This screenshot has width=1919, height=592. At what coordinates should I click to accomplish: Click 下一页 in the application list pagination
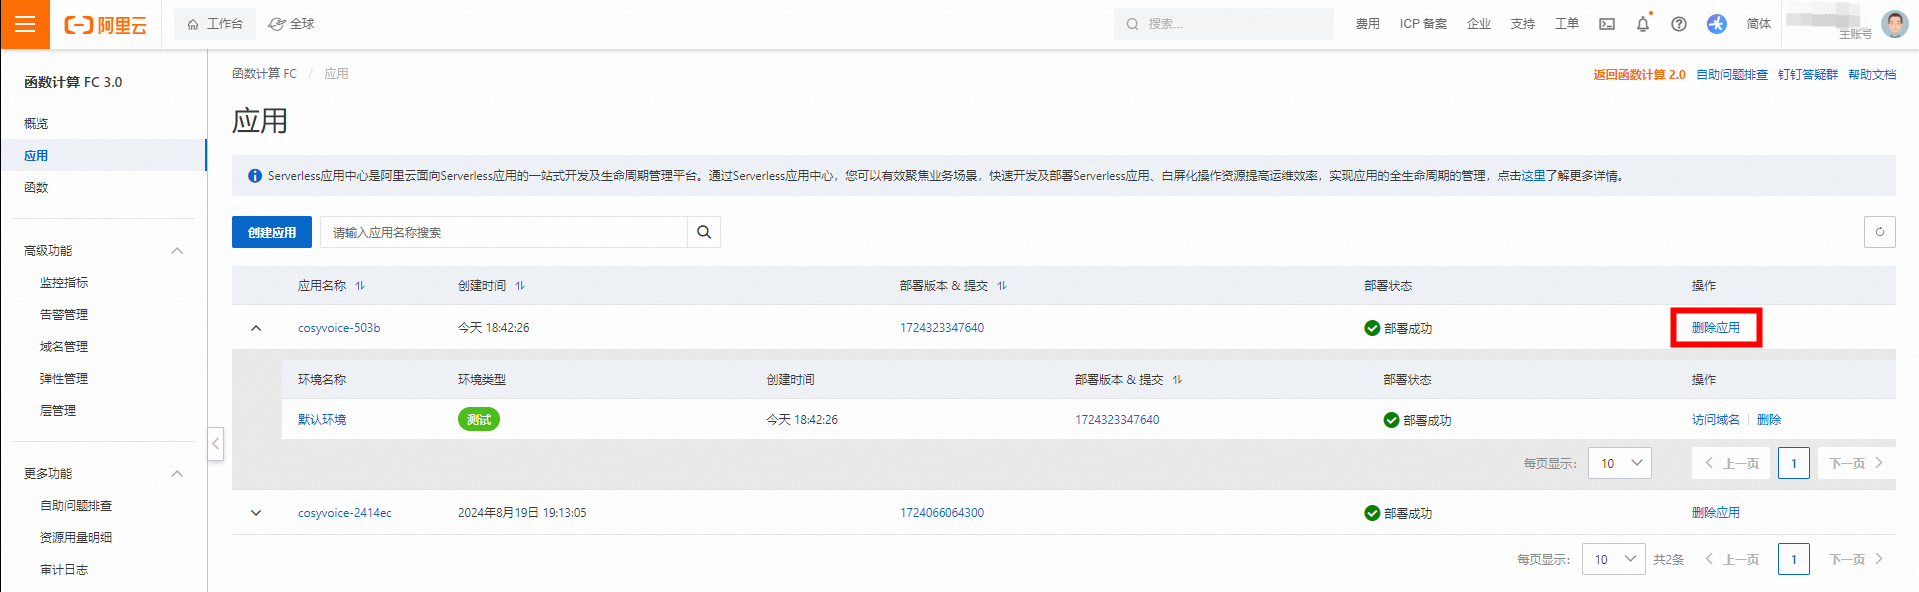tap(1856, 559)
